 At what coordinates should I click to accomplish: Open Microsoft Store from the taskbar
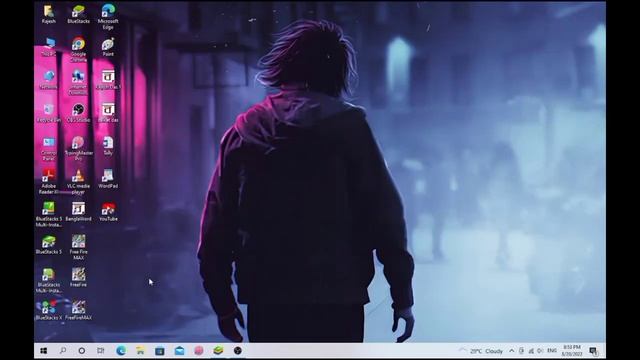(160, 351)
